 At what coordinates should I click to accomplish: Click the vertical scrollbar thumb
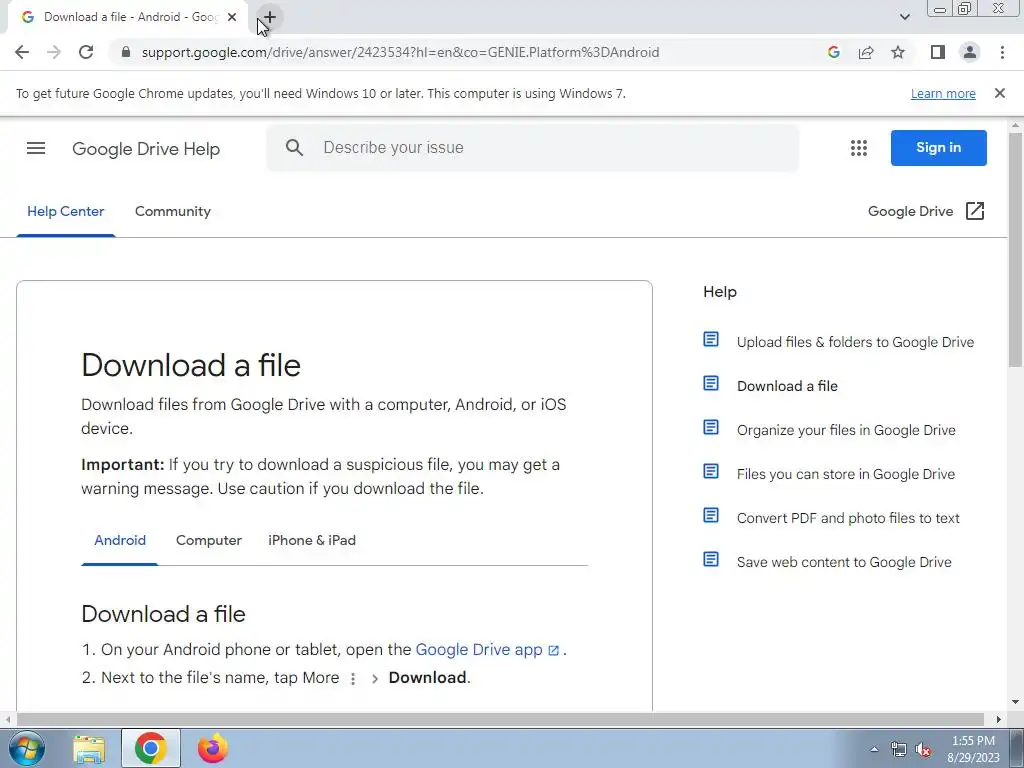point(1015,249)
